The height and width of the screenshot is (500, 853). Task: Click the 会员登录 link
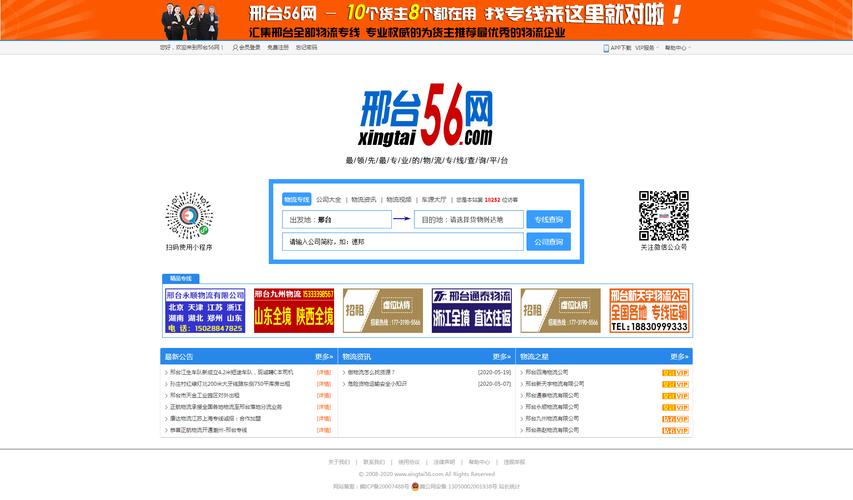tap(250, 48)
